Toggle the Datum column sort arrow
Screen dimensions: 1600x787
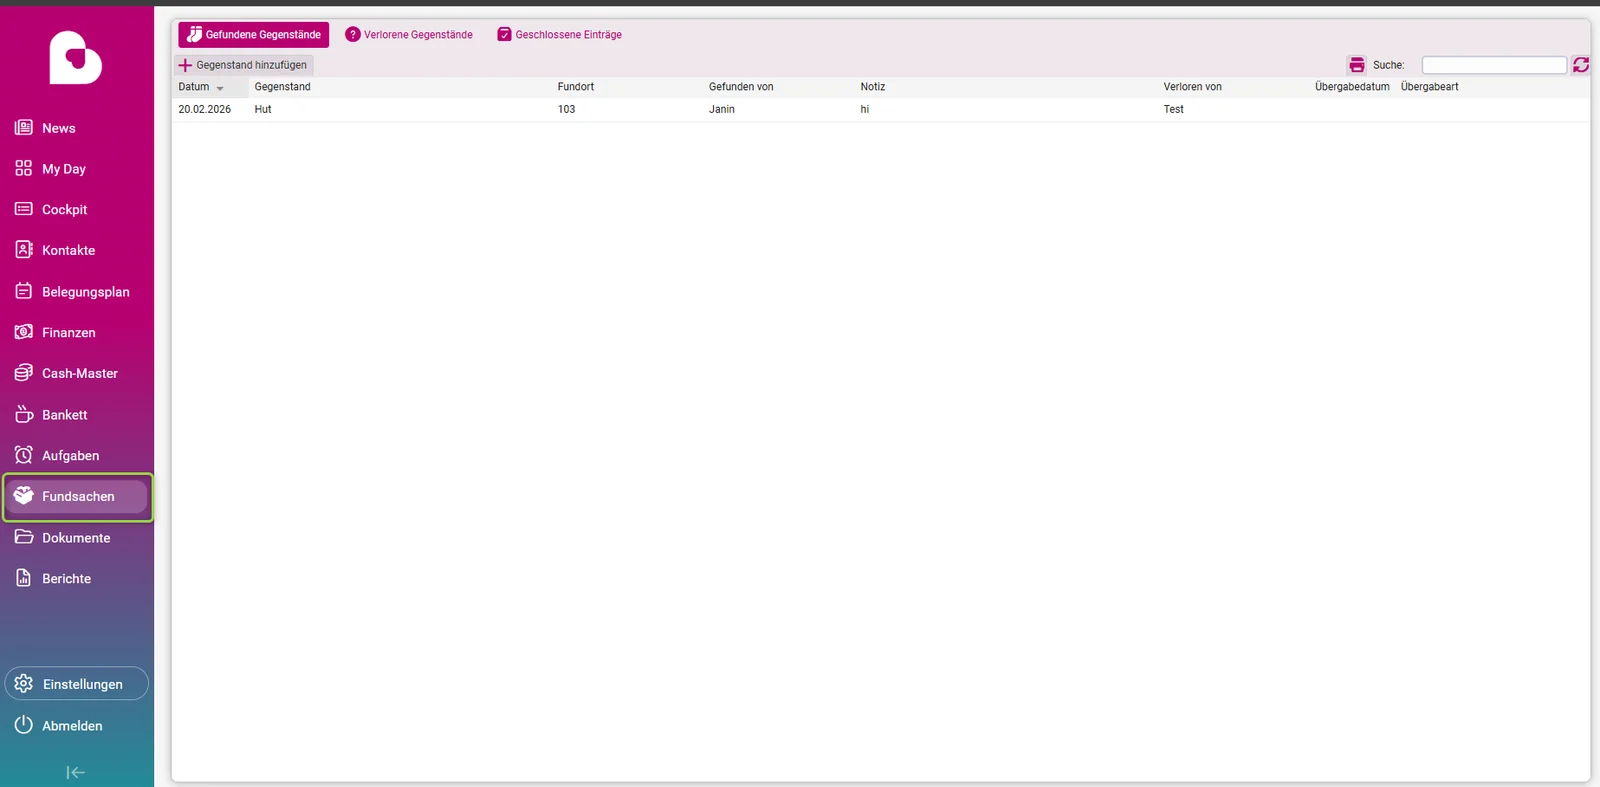pyautogui.click(x=220, y=88)
